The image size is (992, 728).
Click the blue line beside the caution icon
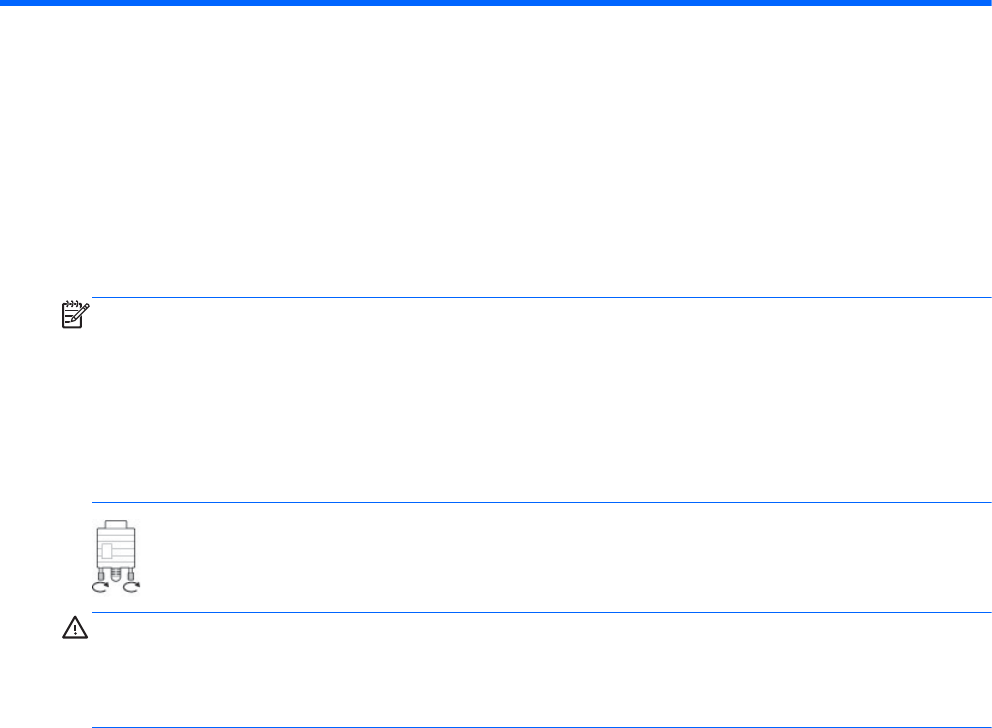[540, 613]
